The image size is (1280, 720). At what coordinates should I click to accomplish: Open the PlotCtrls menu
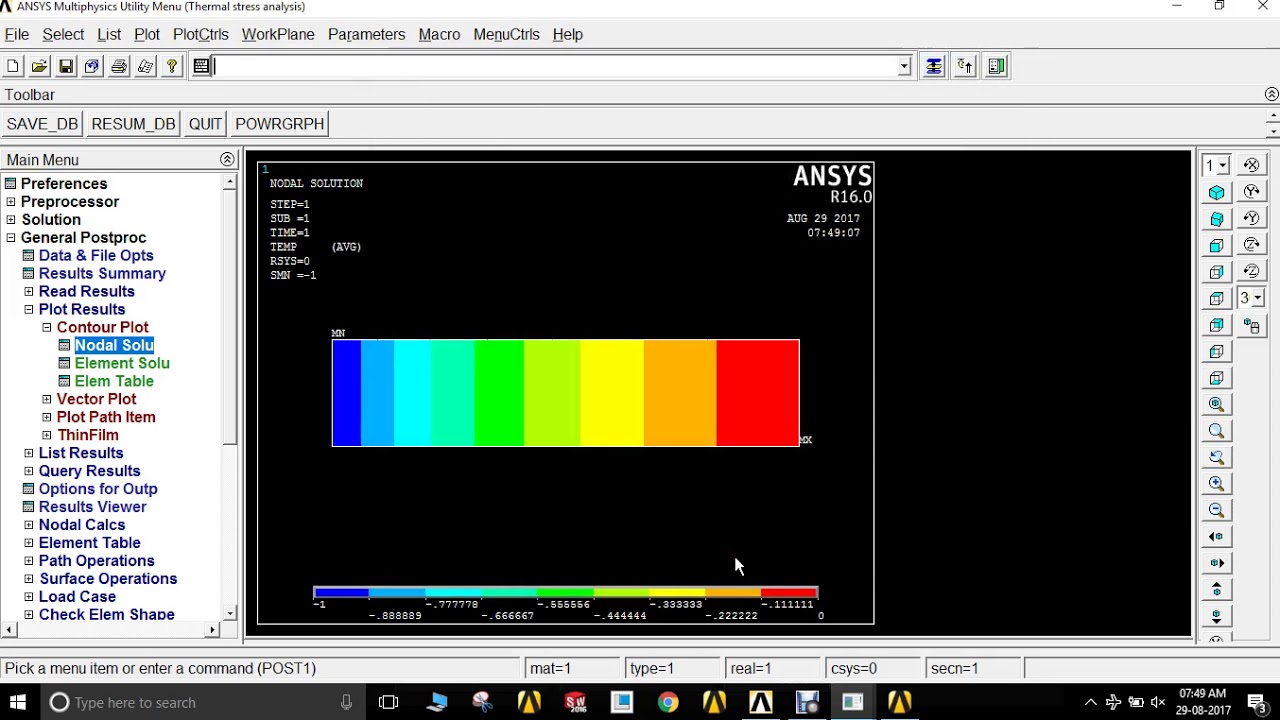pyautogui.click(x=201, y=34)
